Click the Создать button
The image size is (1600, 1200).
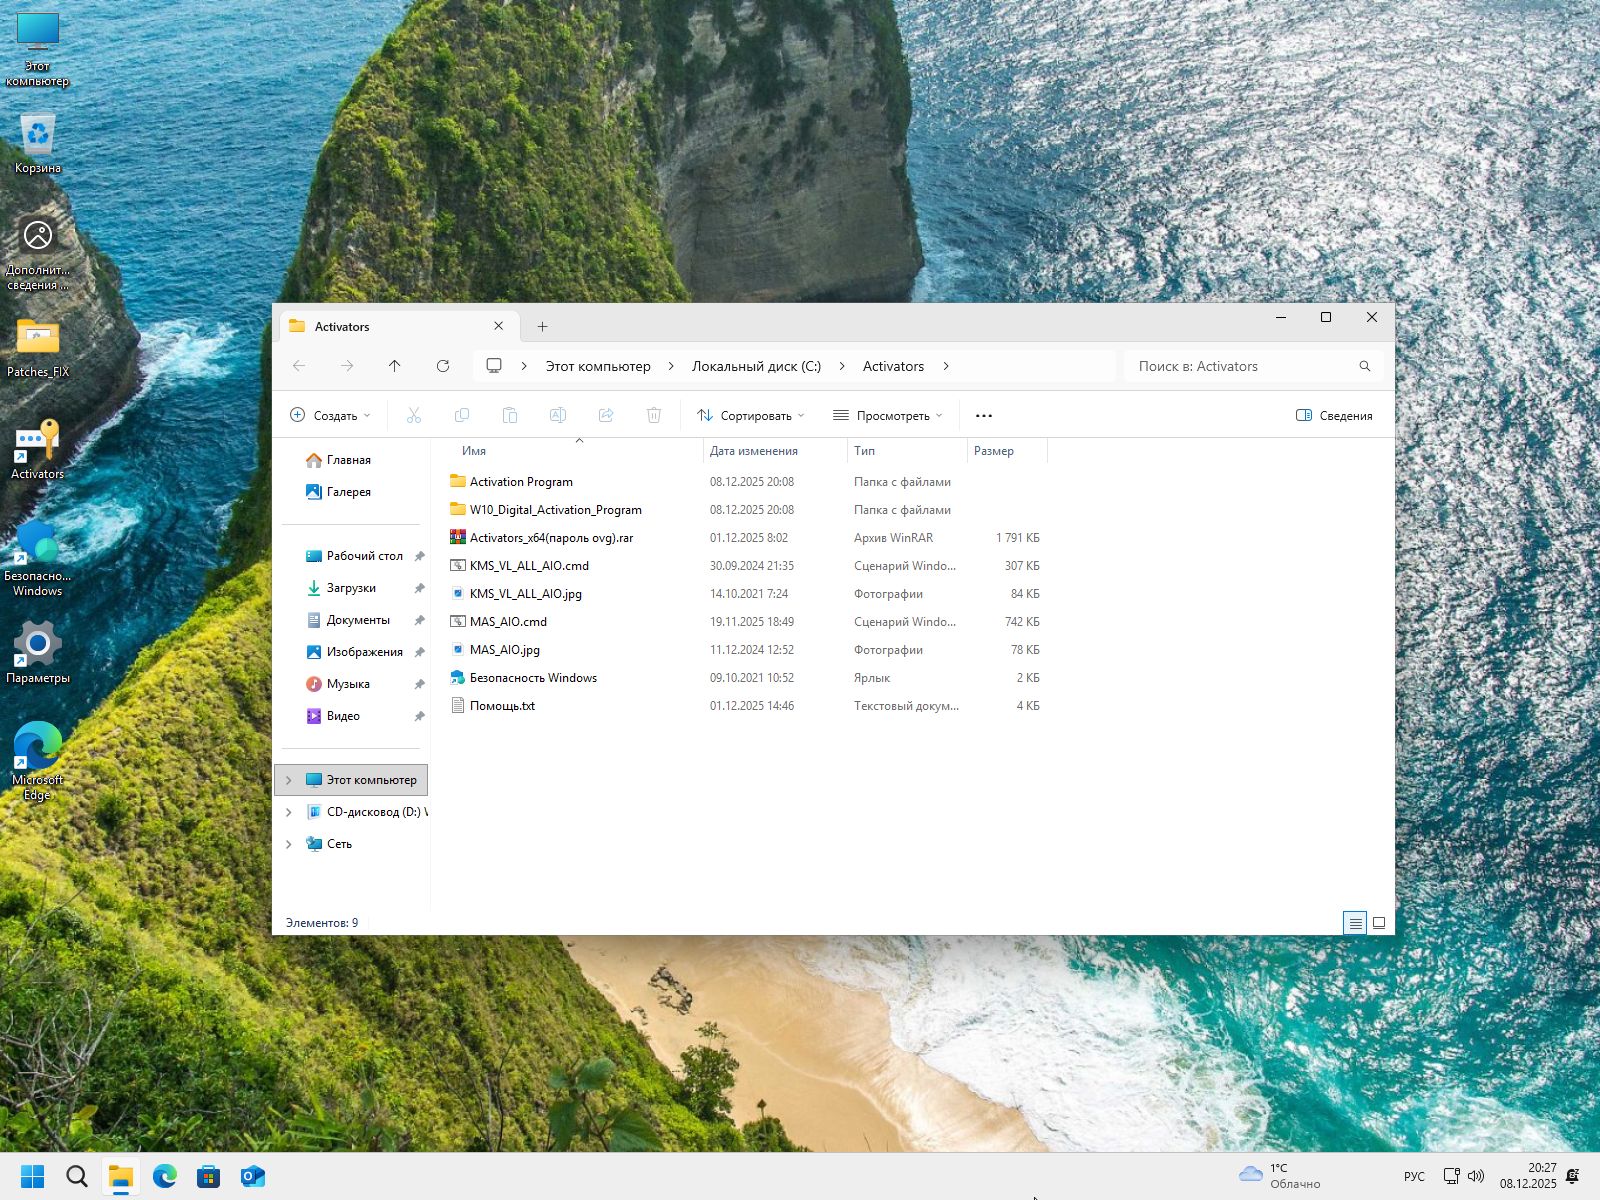330,416
